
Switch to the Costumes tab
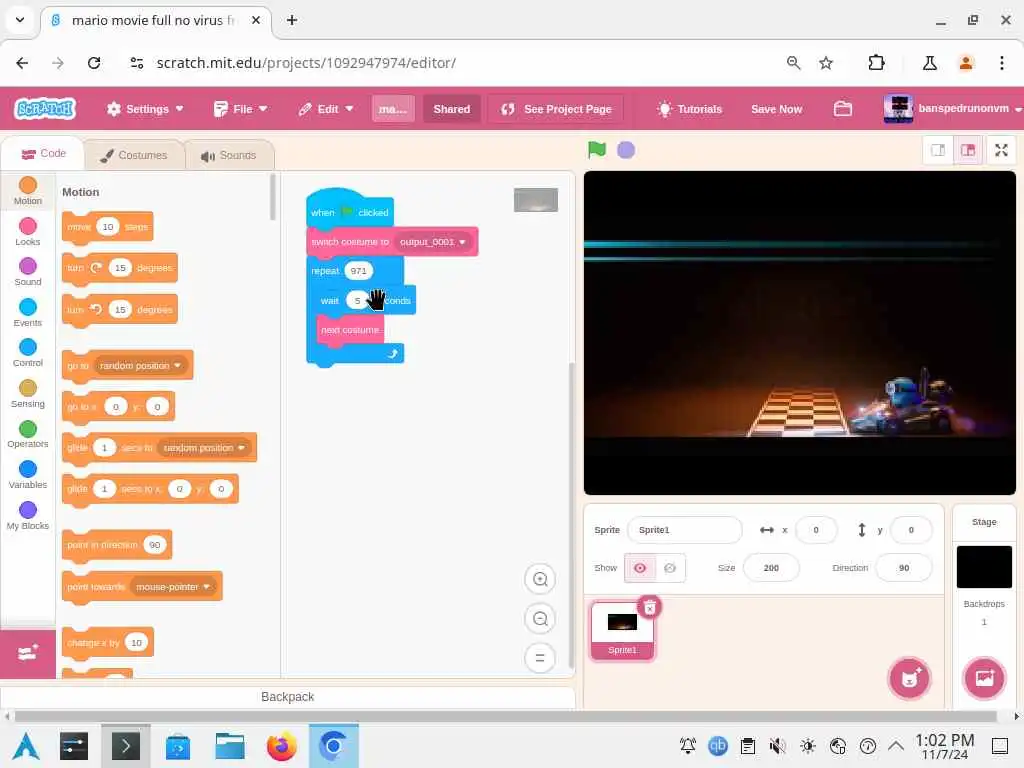click(134, 155)
